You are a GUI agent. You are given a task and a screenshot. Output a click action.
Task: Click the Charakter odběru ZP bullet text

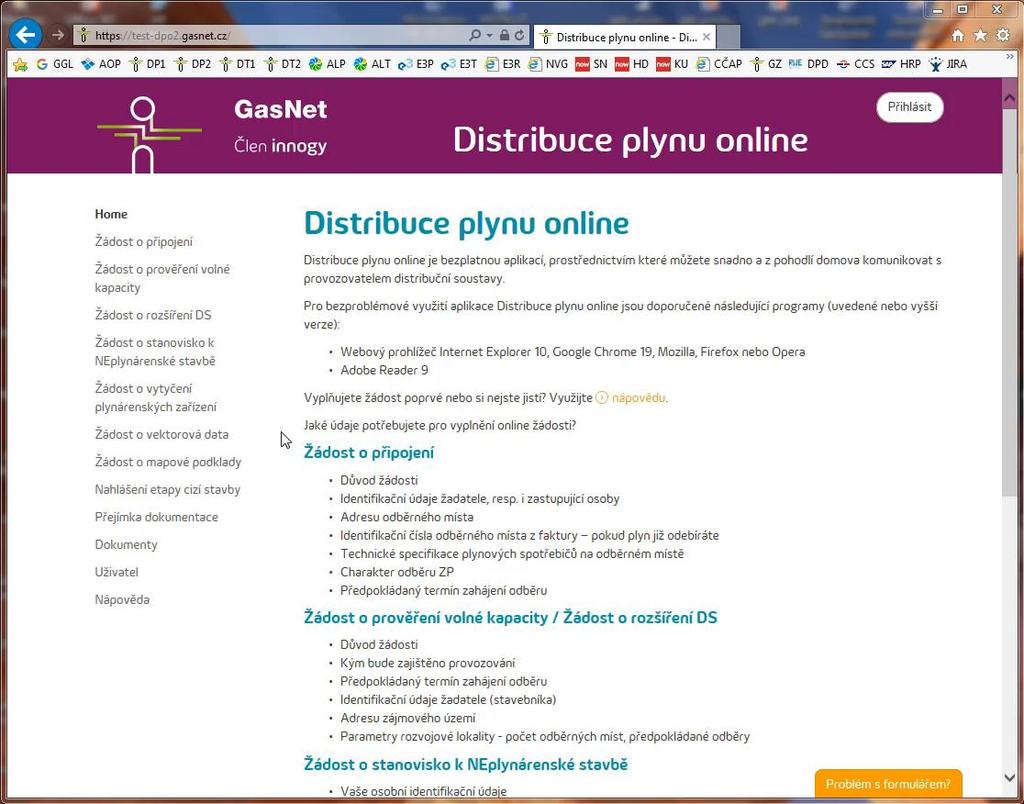point(397,572)
